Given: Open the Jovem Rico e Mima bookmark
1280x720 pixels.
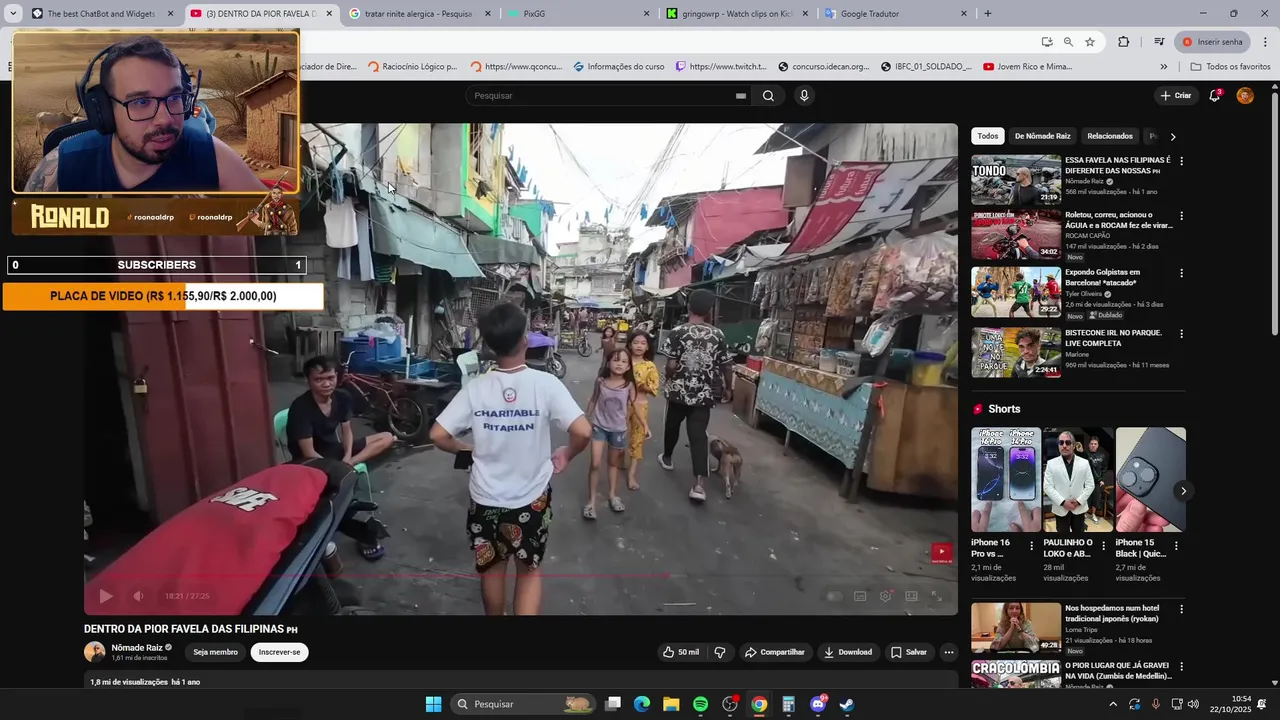Looking at the screenshot, I should pos(1027,67).
